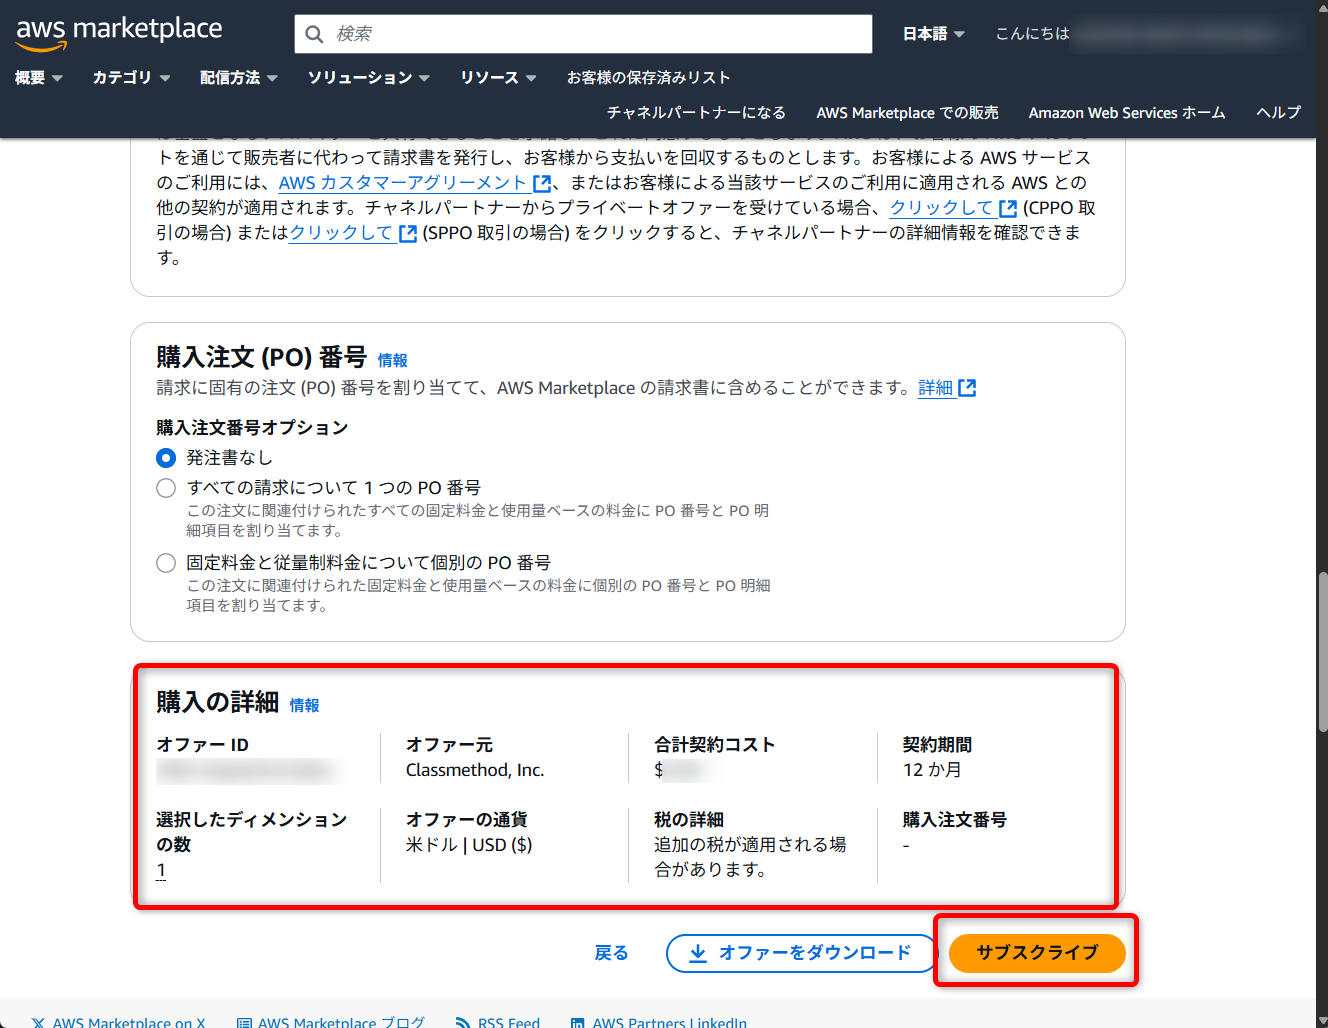Screen dimensions: 1328x1028
Task: Click the クリックして link for SPPO 取引
Action: click(x=341, y=233)
